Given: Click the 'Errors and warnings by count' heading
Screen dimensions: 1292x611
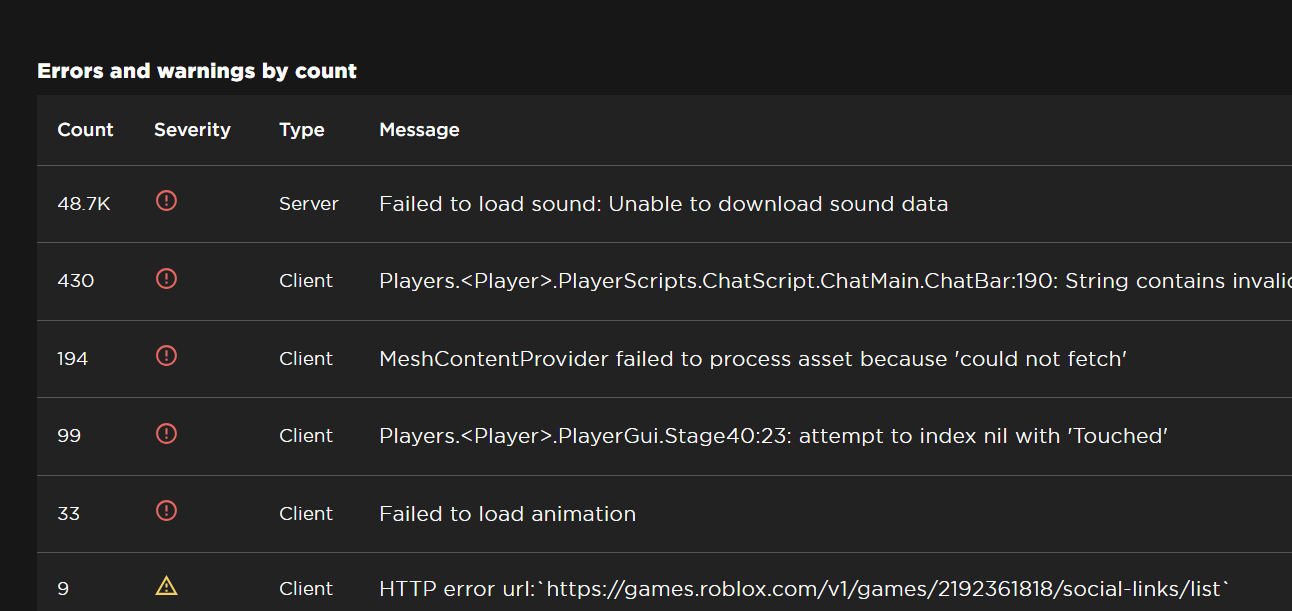Looking at the screenshot, I should coord(196,71).
